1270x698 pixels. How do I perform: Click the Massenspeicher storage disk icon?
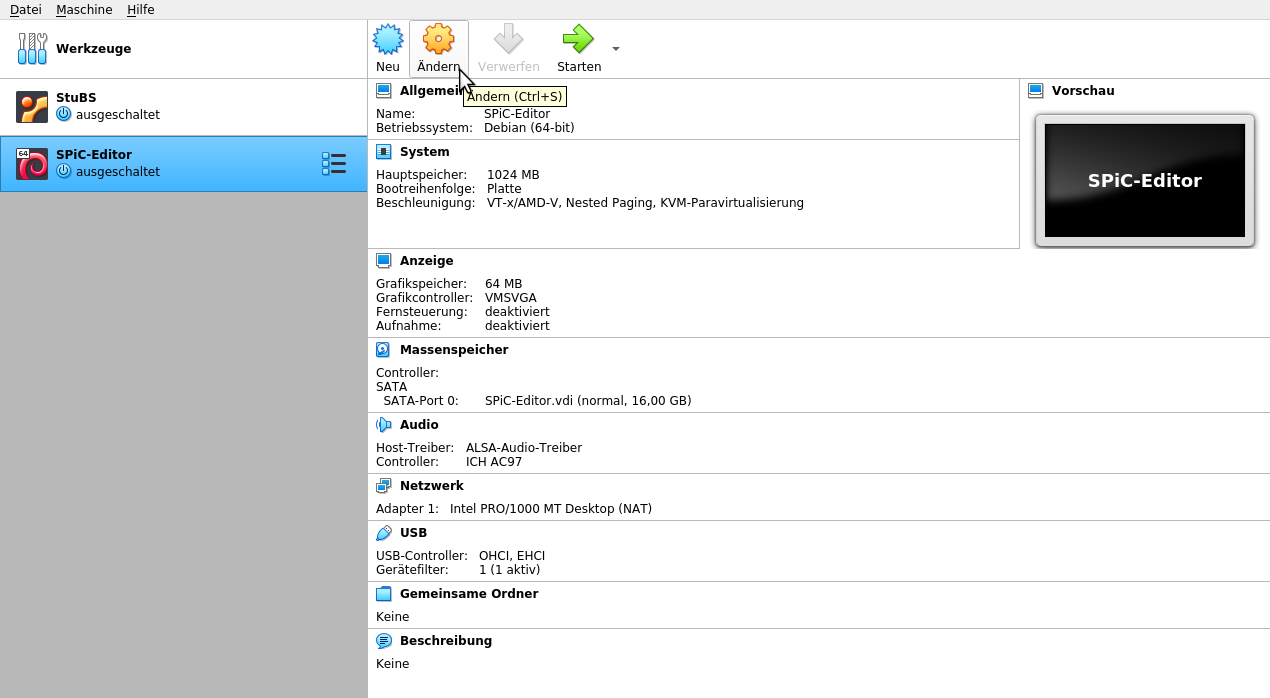coord(384,350)
